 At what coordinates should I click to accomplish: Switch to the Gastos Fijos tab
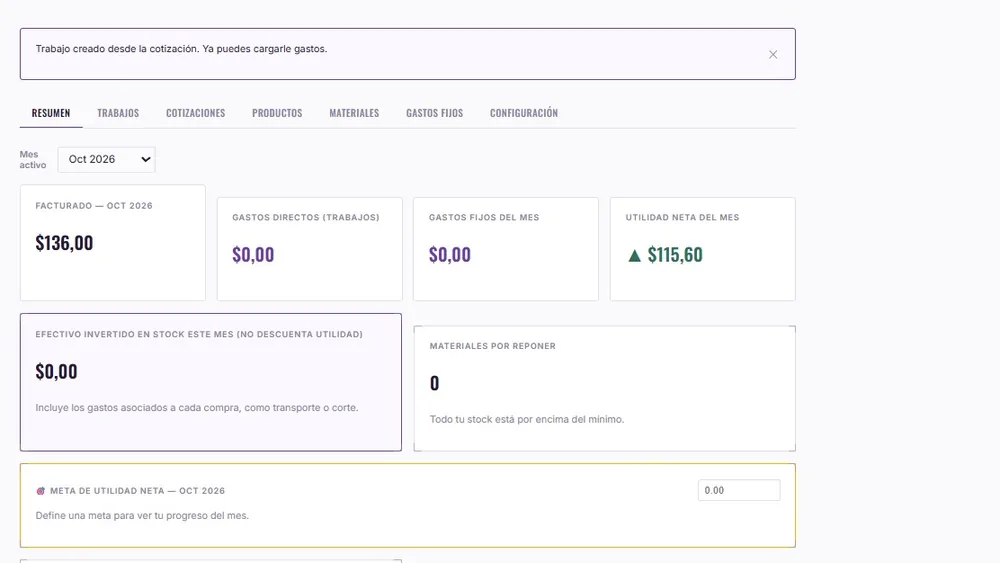(x=434, y=113)
